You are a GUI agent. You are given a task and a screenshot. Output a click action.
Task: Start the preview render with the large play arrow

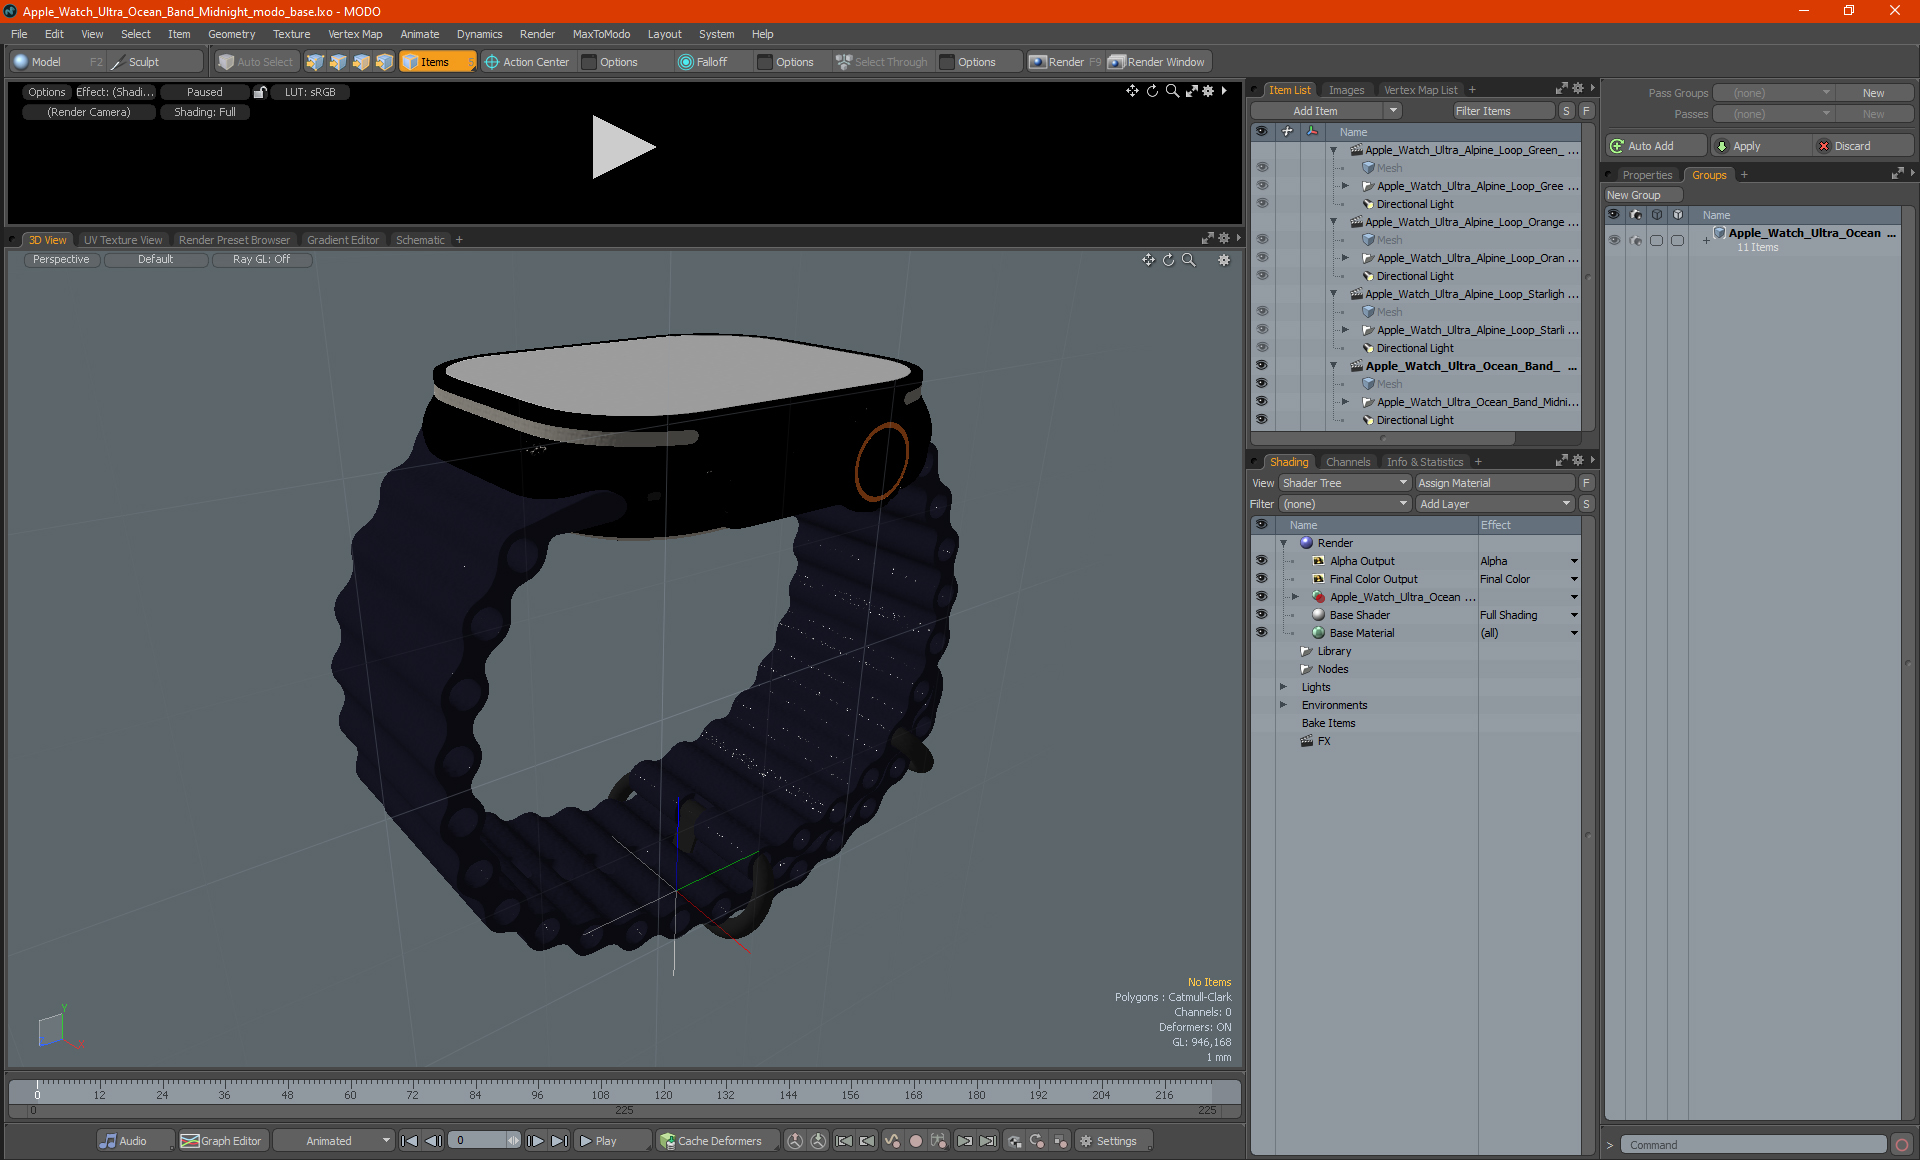(623, 147)
